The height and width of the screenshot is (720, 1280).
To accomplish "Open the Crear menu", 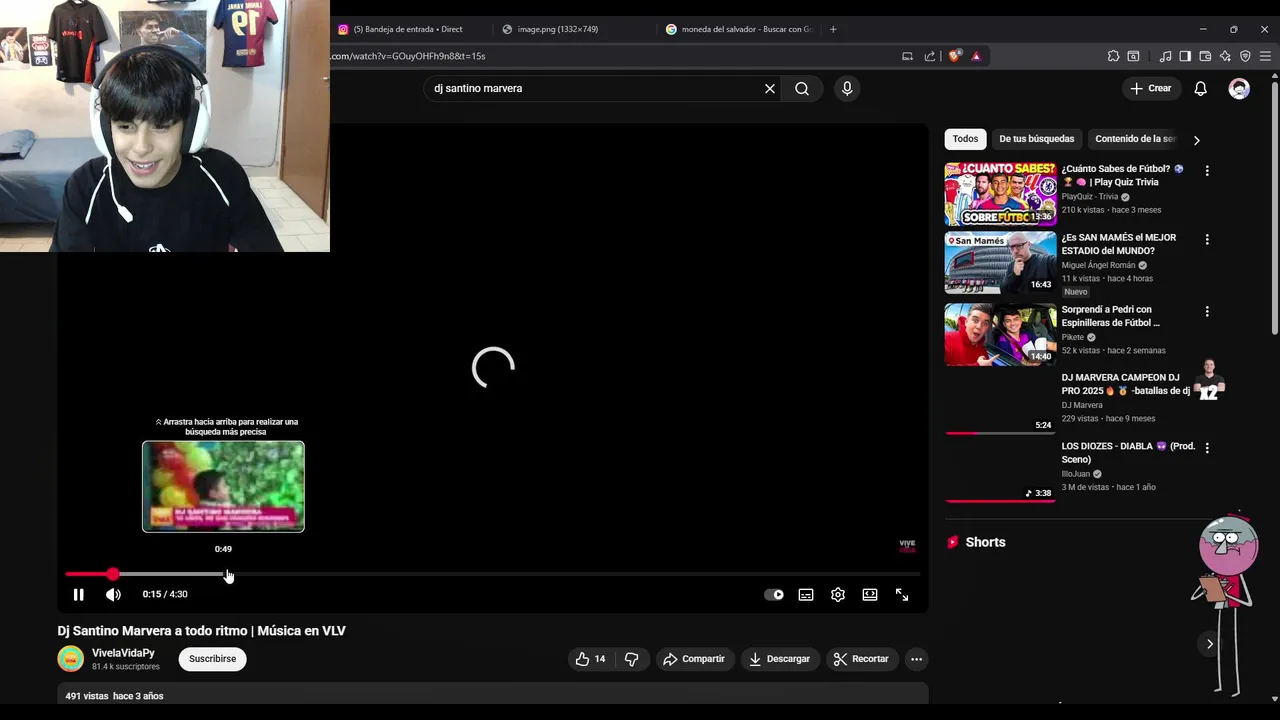I will coord(1150,89).
